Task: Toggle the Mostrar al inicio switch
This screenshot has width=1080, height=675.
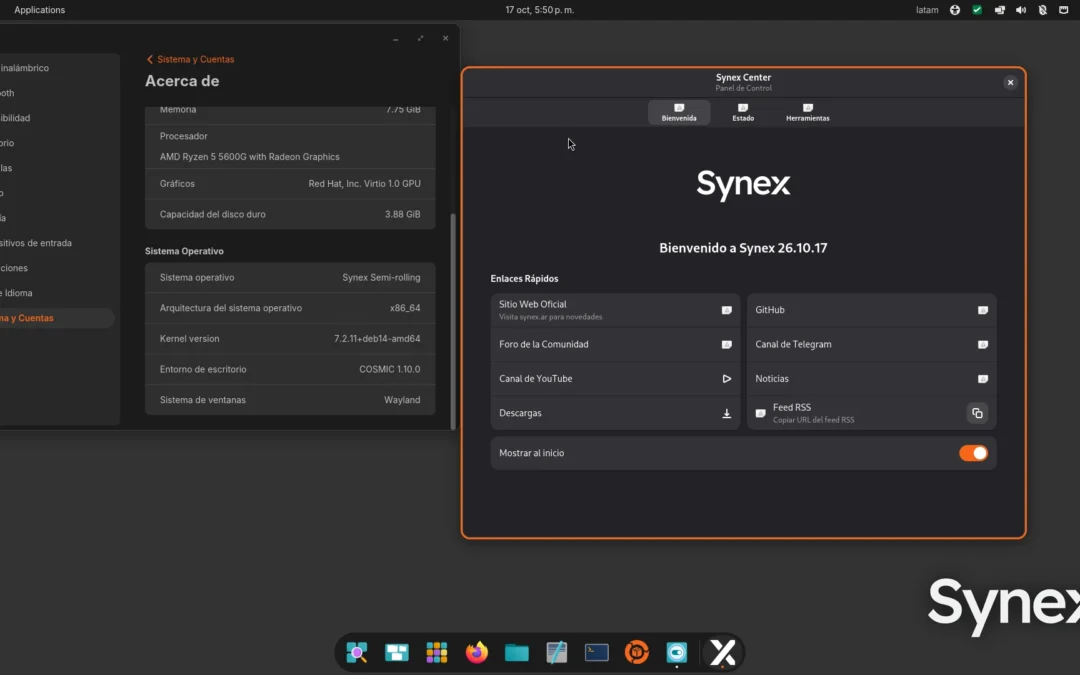Action: (x=973, y=453)
